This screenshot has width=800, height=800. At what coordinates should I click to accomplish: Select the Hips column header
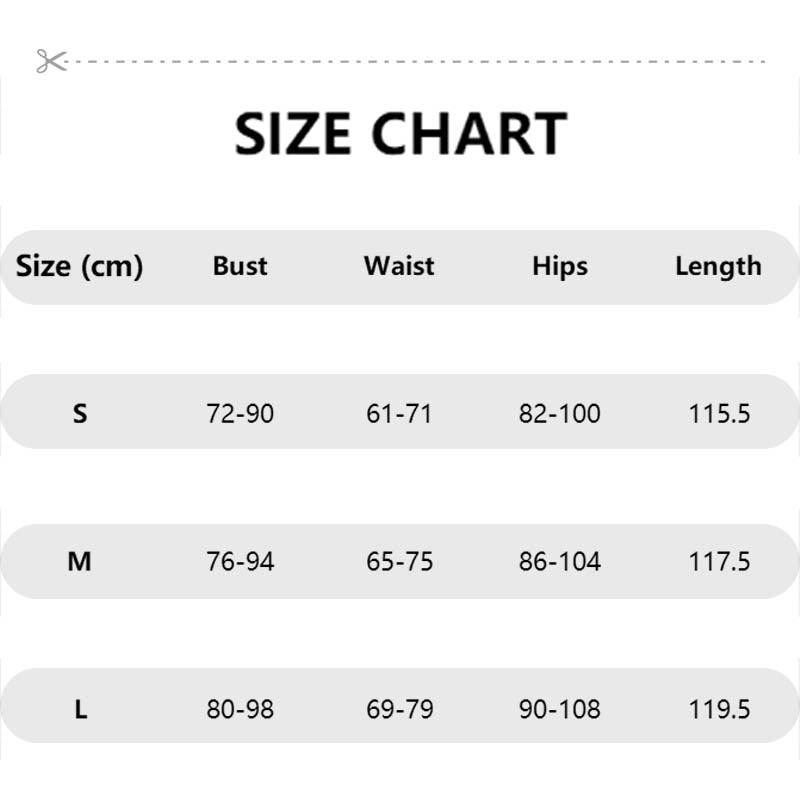560,266
